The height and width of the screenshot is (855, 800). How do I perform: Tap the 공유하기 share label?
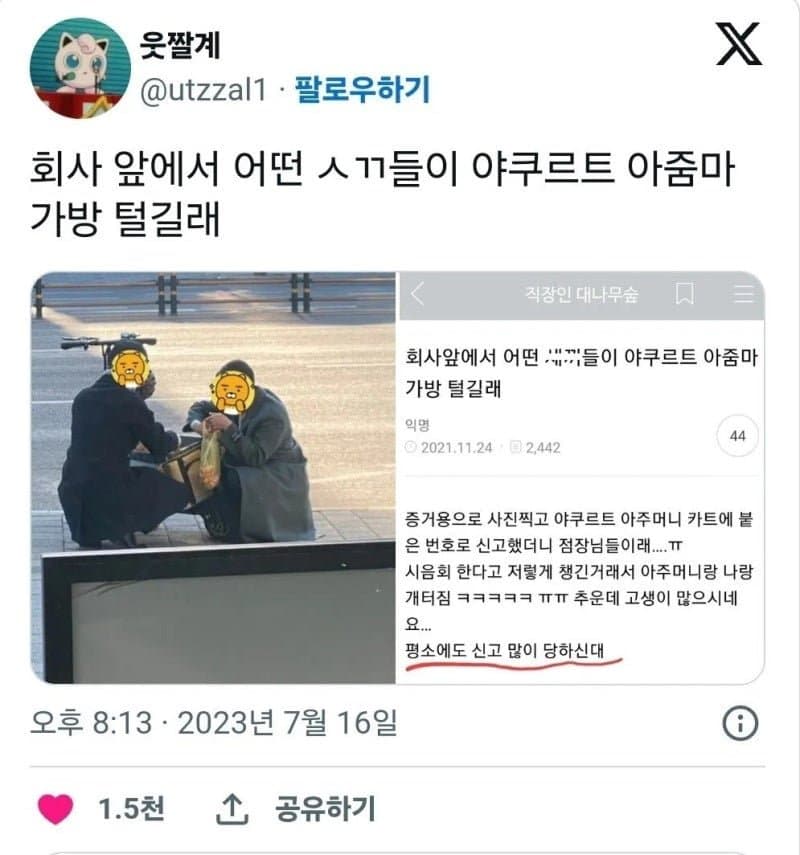click(x=325, y=809)
